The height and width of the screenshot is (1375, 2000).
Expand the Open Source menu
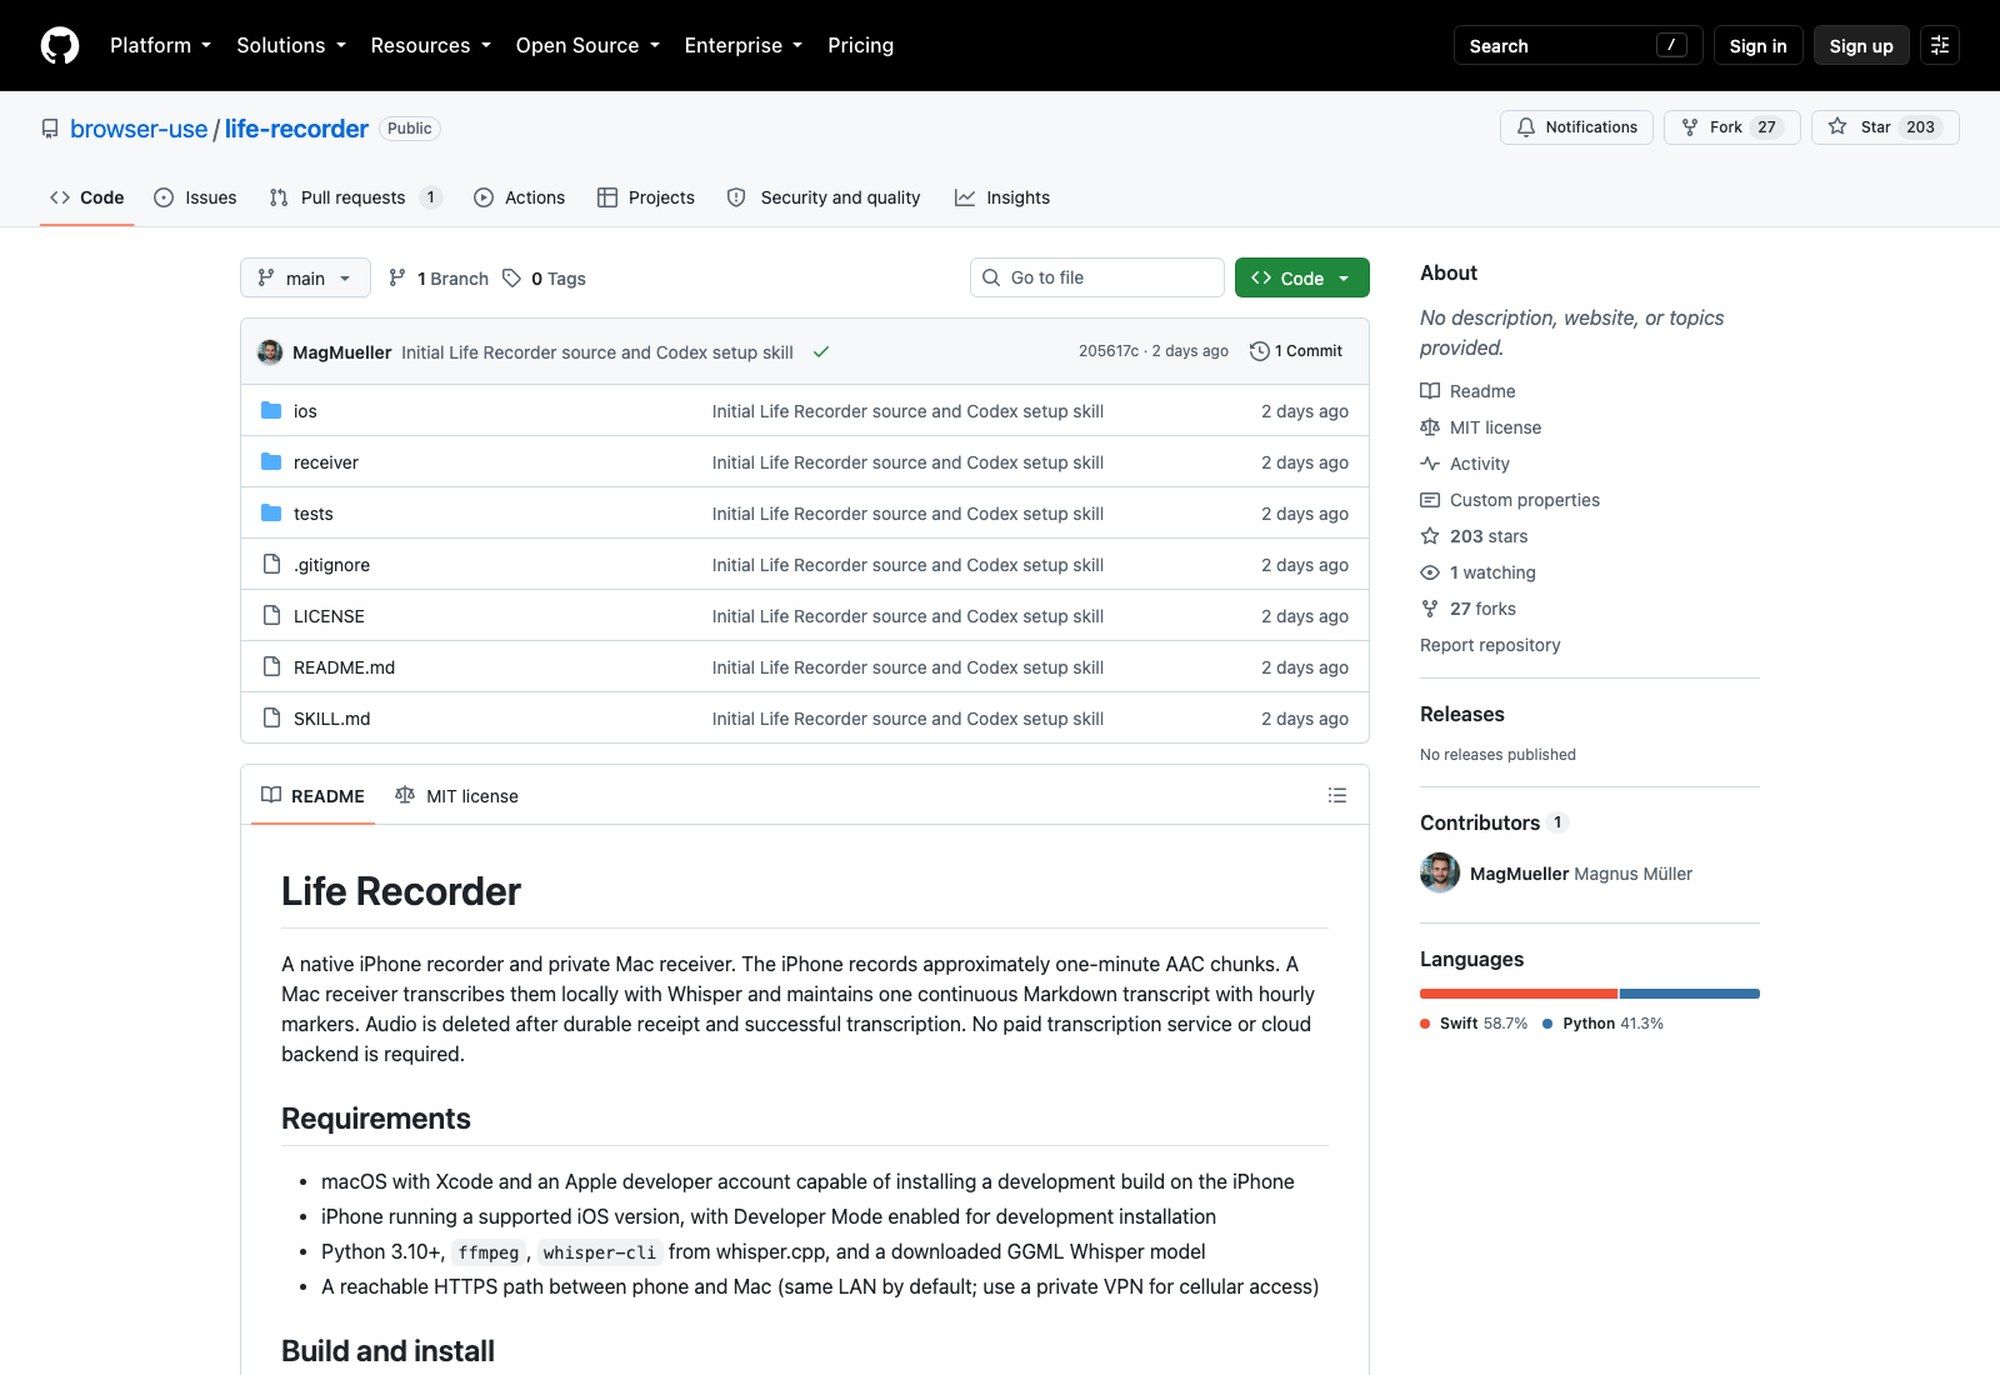588,45
